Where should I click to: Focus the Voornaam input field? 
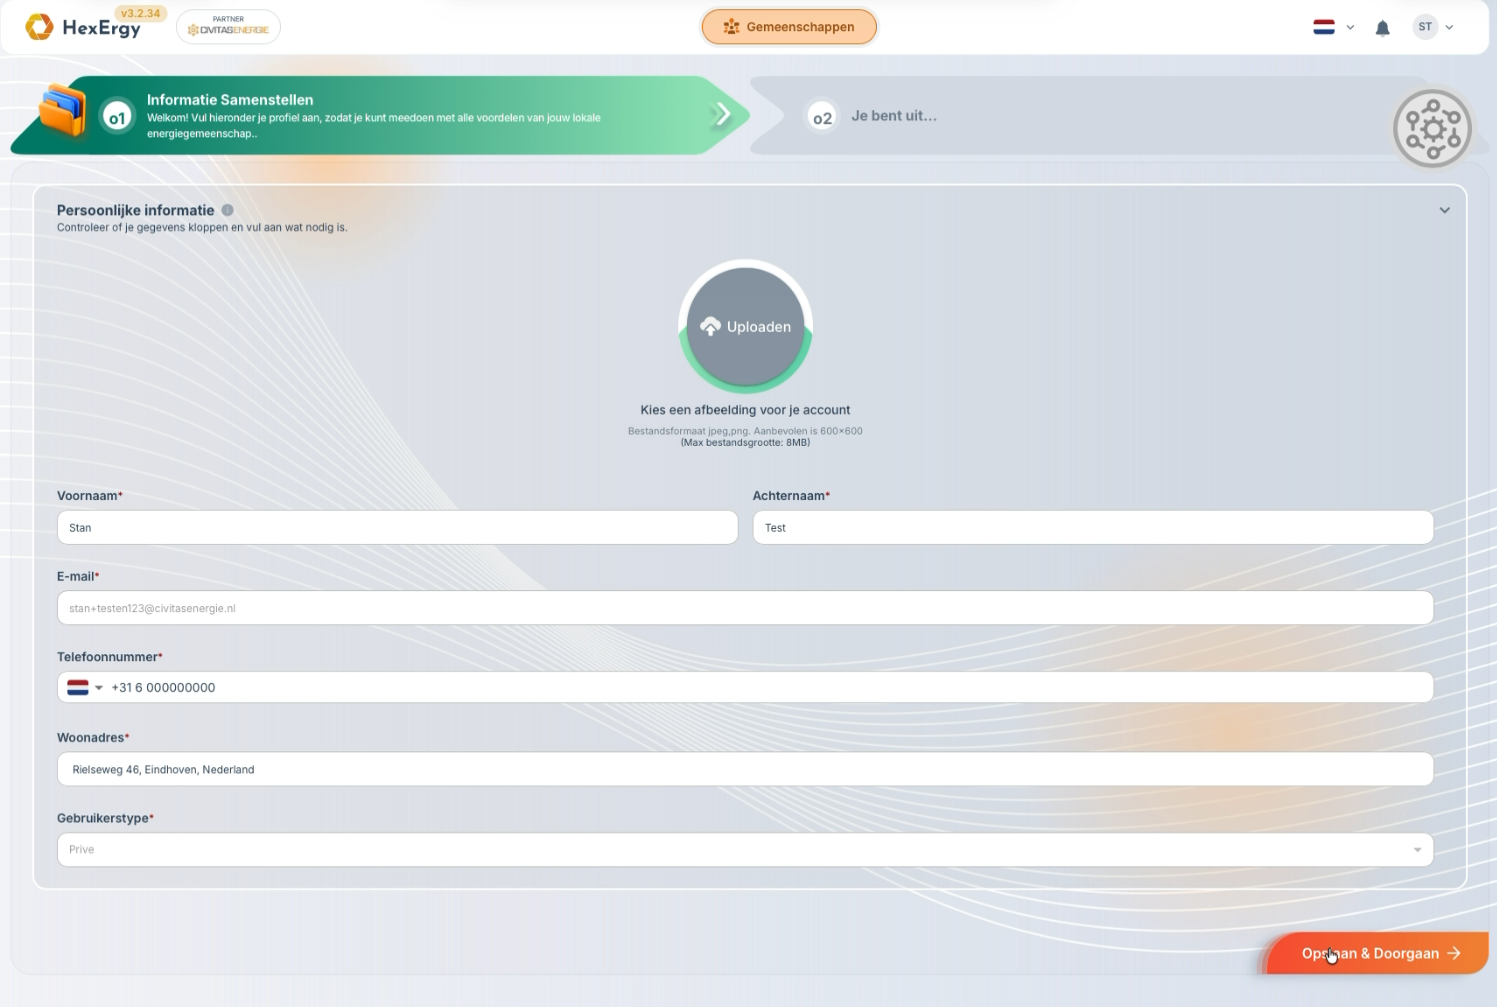click(x=397, y=528)
